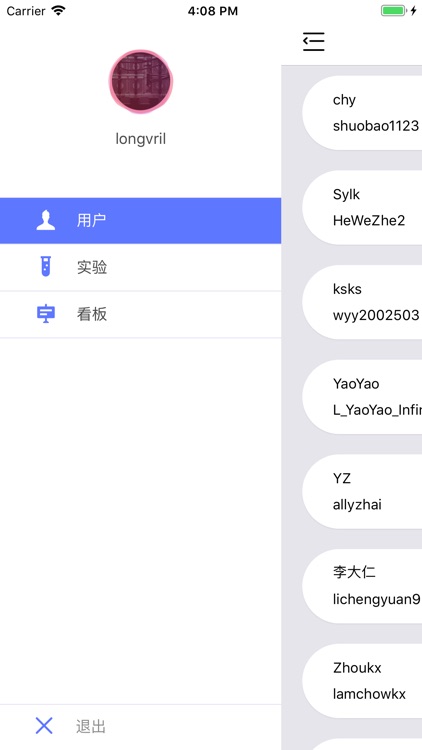Open the 看板 menu item
Viewport: 422px width, 750px height.
[140, 314]
